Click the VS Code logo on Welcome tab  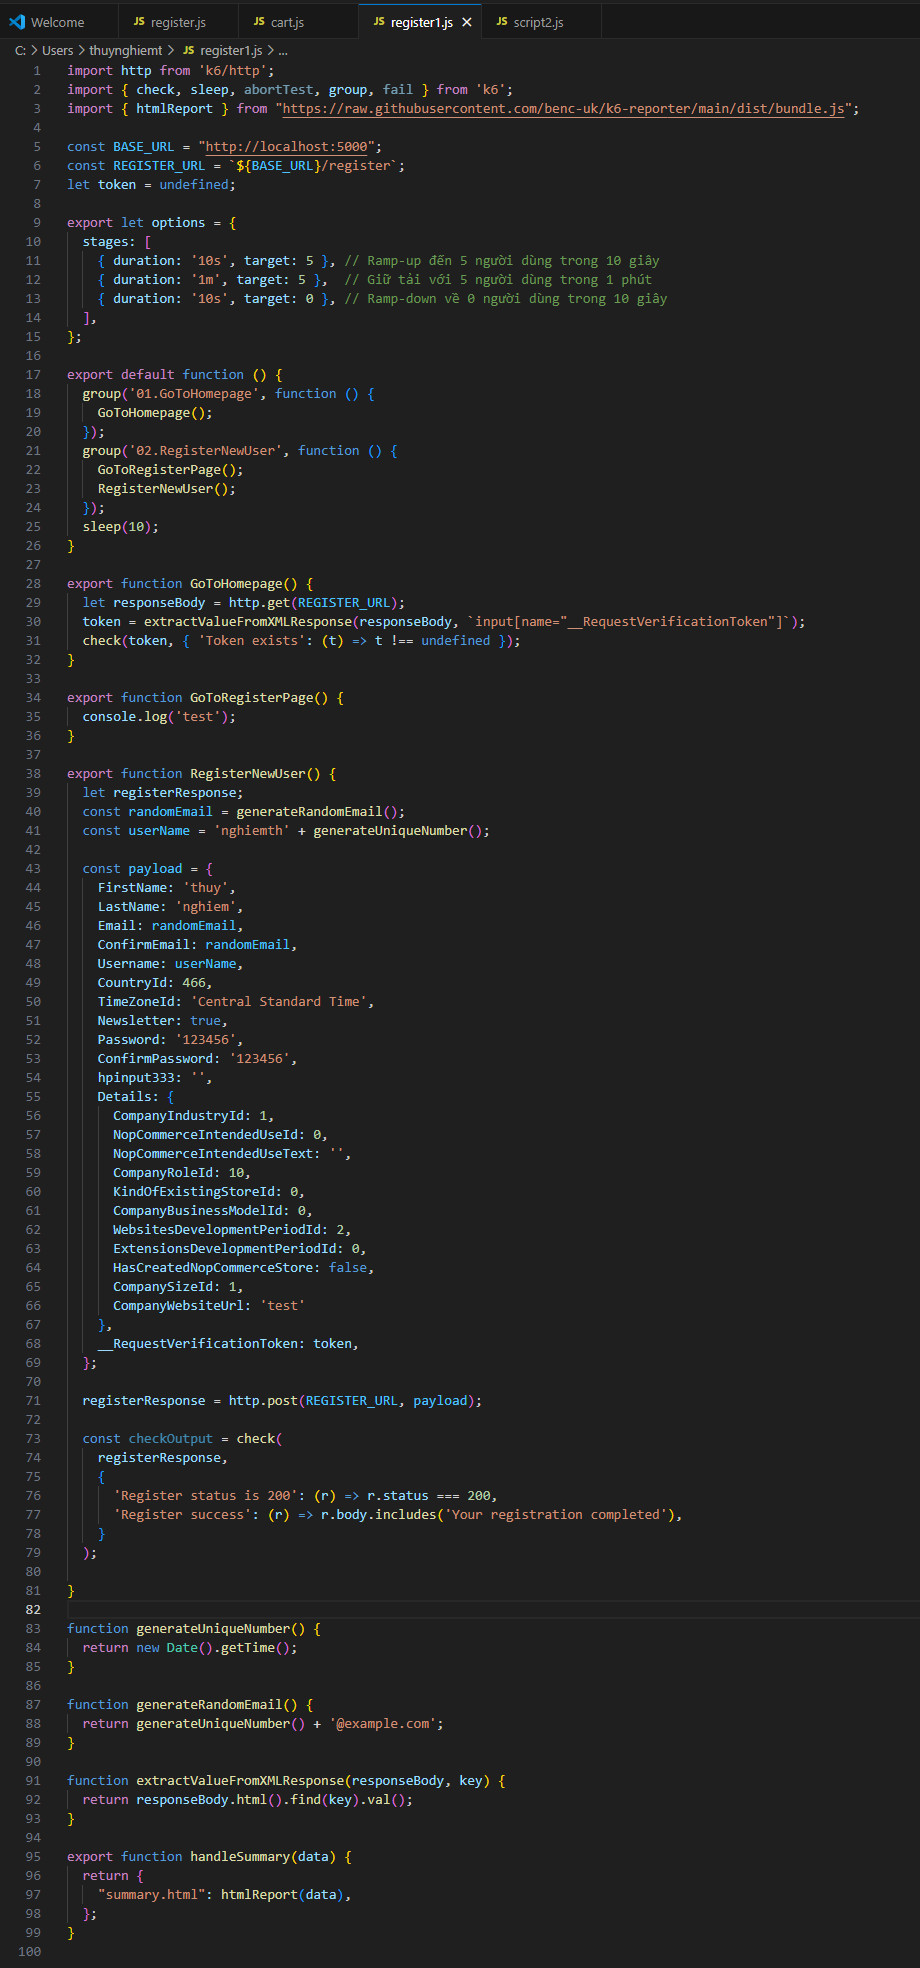tap(17, 21)
